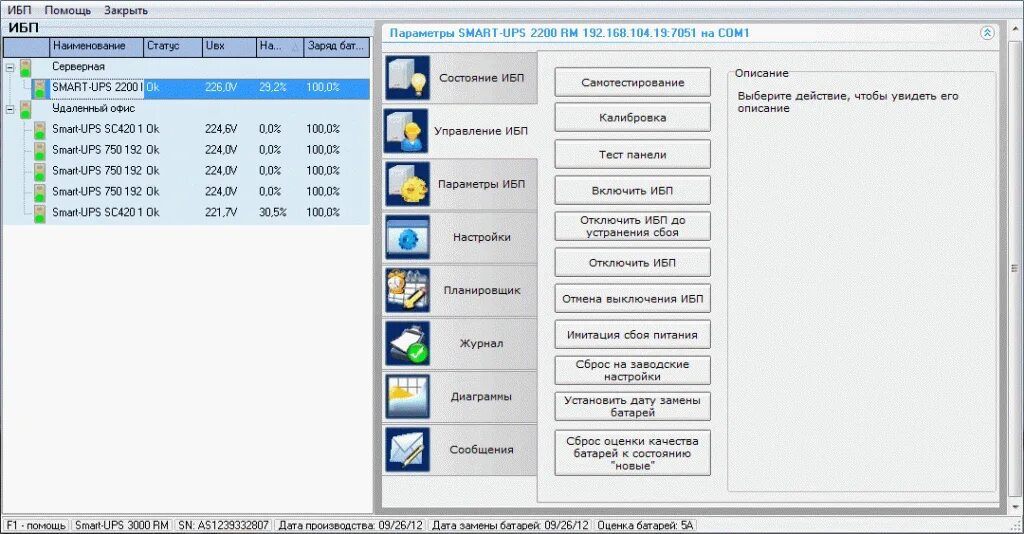Click the Удаленный офис group status icon
Viewport: 1024px width, 534px height.
pos(25,109)
